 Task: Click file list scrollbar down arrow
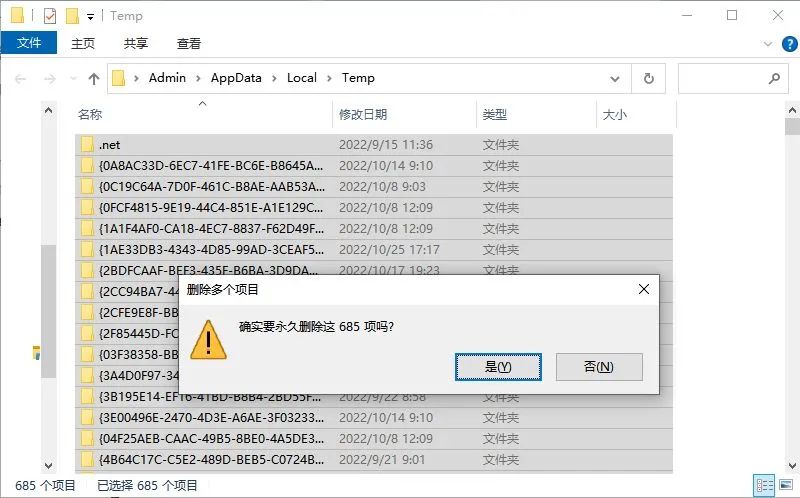pos(792,465)
